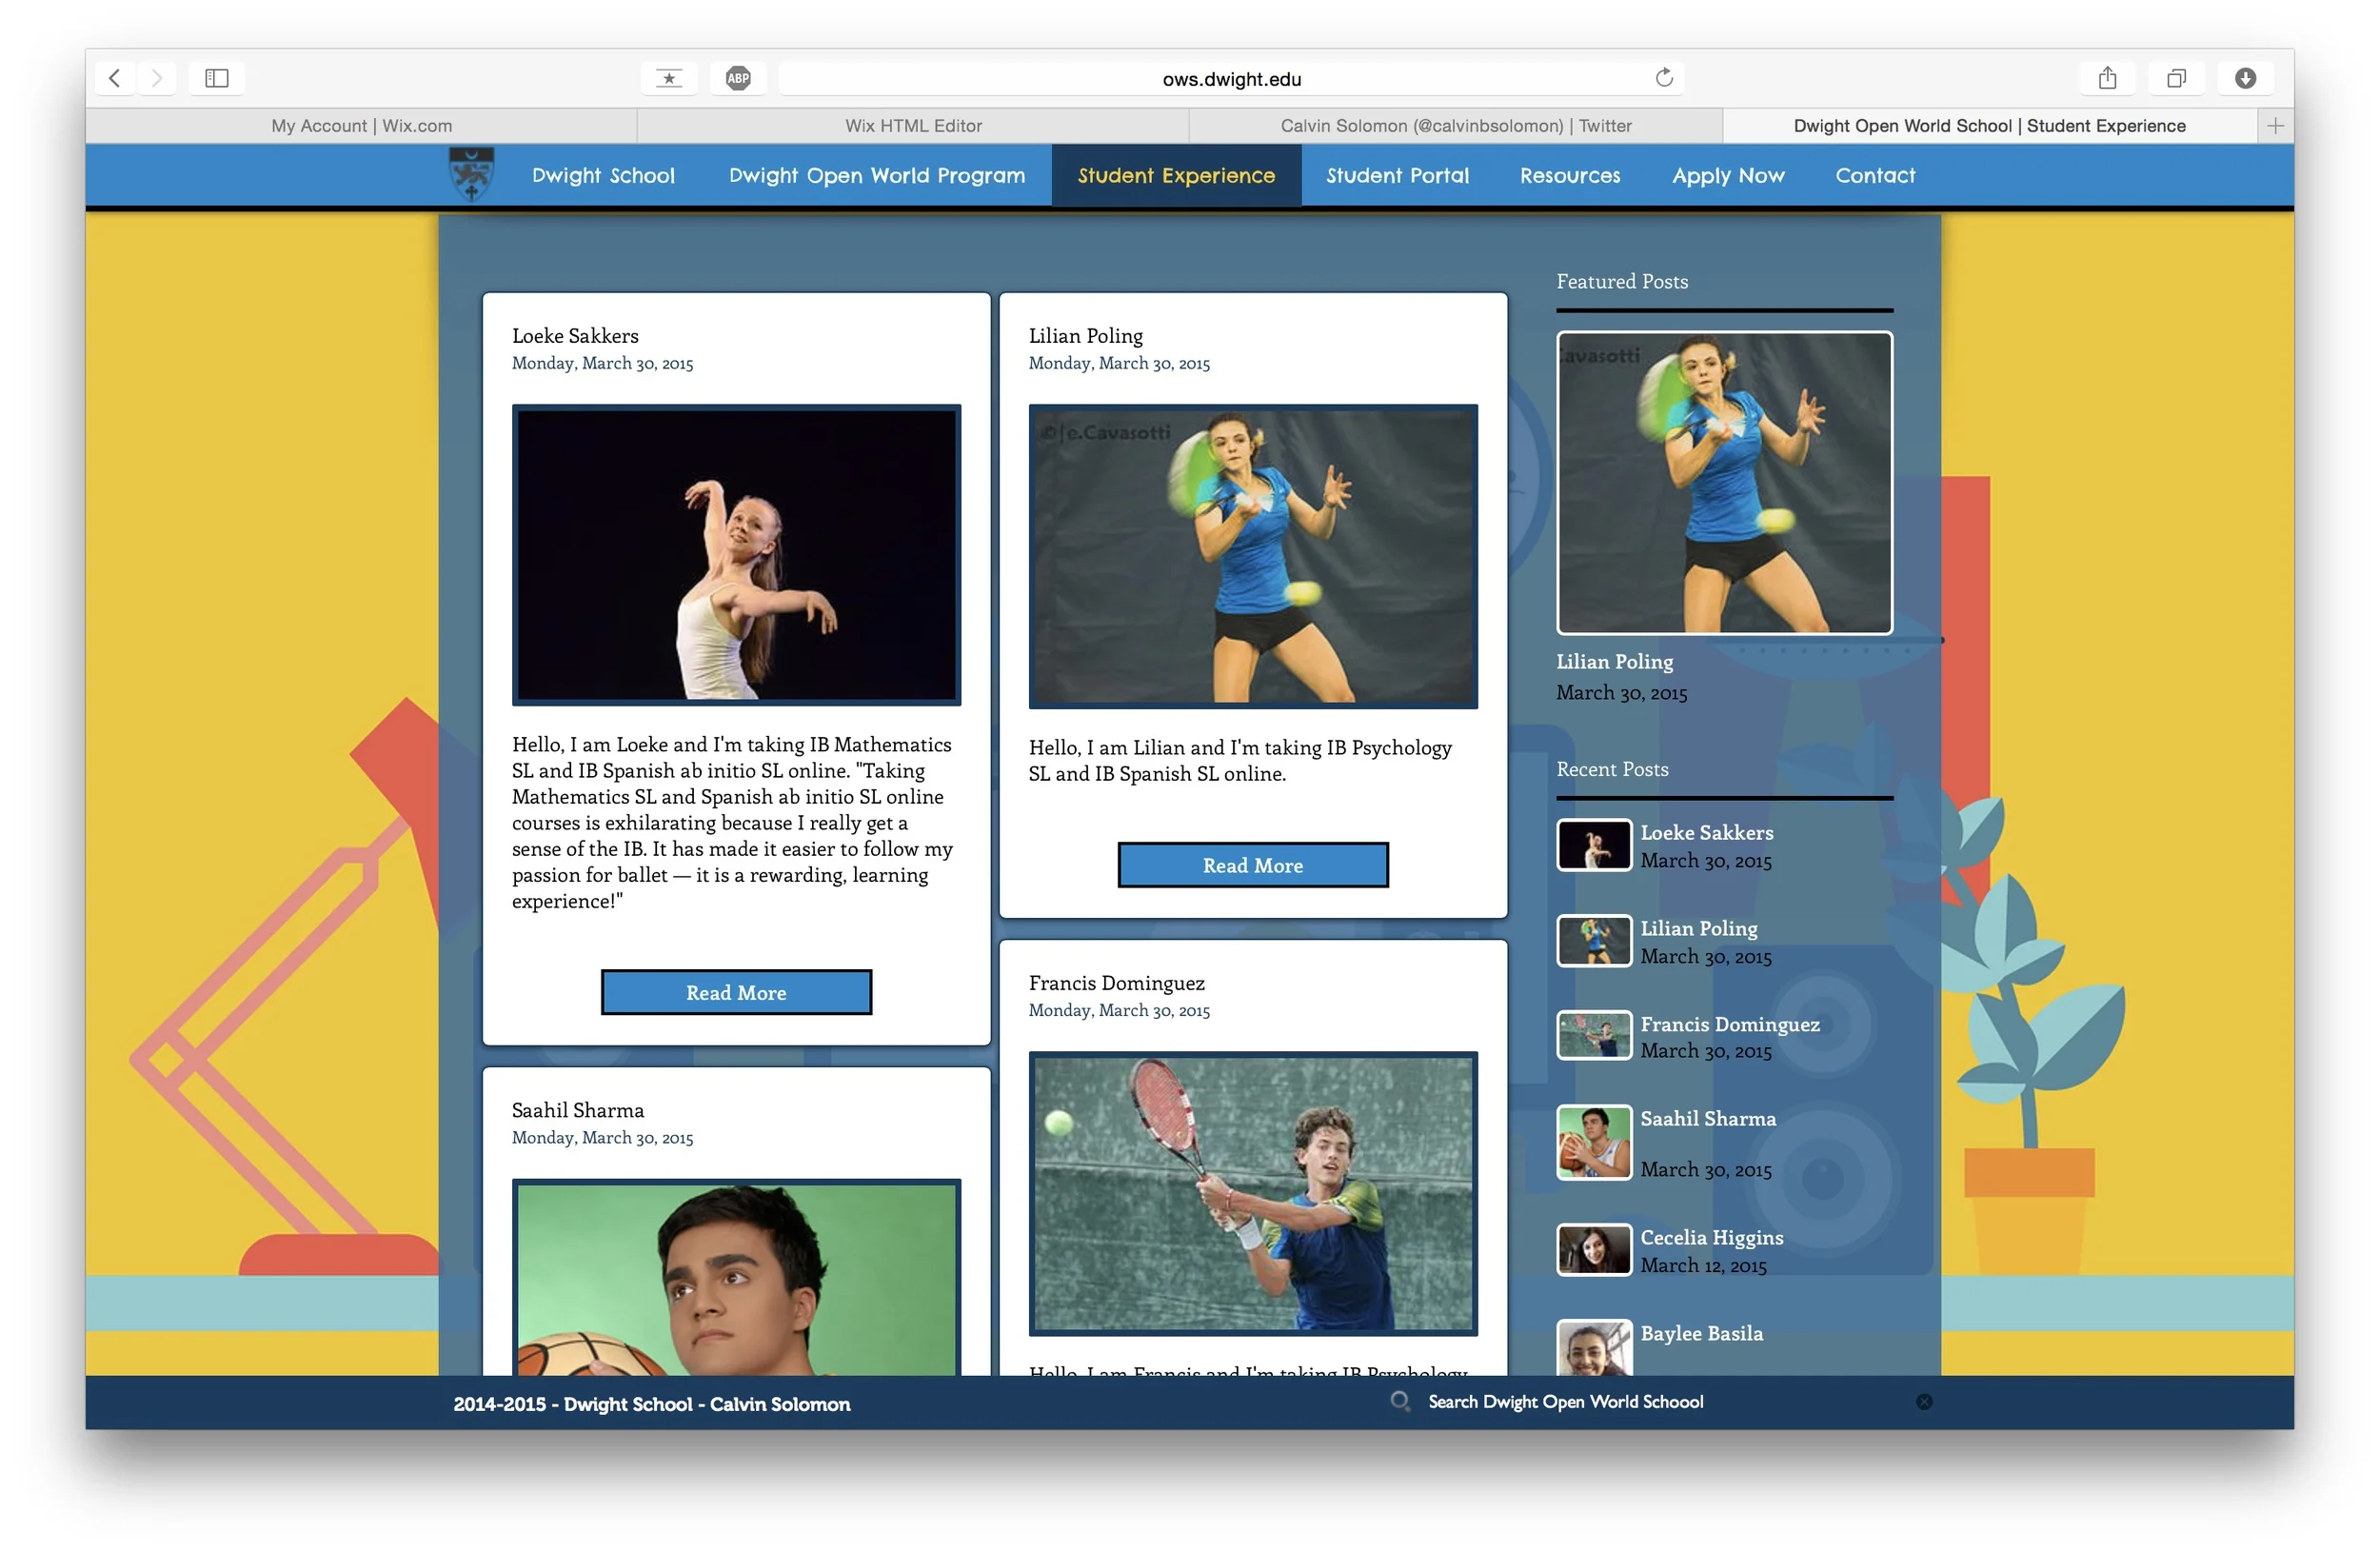The height and width of the screenshot is (1552, 2380).
Task: Open the Lilian Poling post title in main column
Action: (x=1085, y=336)
